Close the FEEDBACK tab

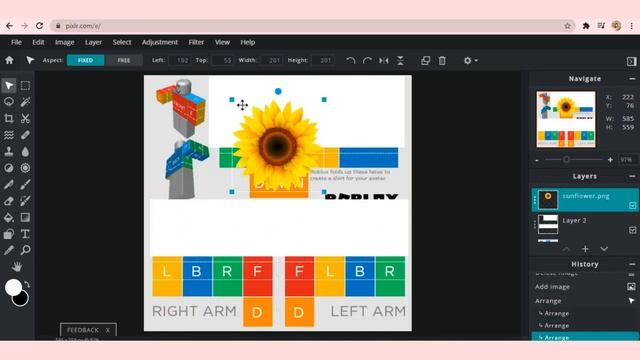[x=108, y=330]
